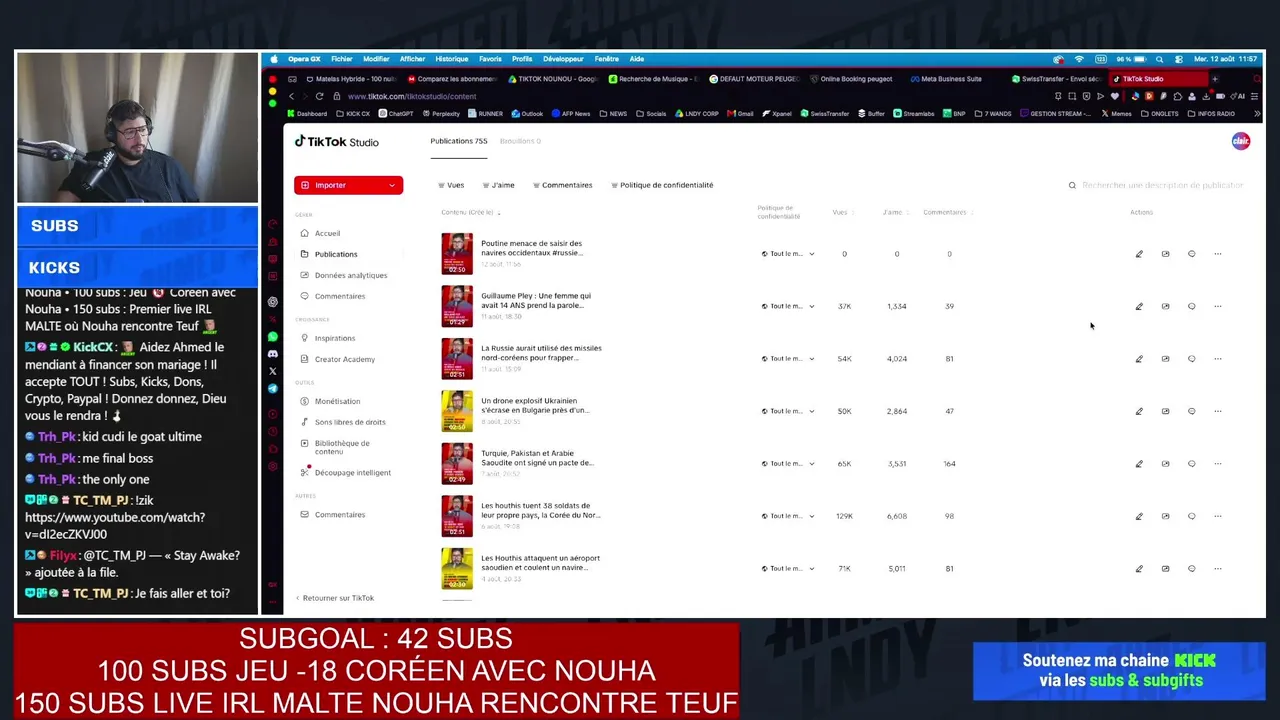Edit the Guillaume Pley post
The width and height of the screenshot is (1280, 720).
coord(1139,306)
